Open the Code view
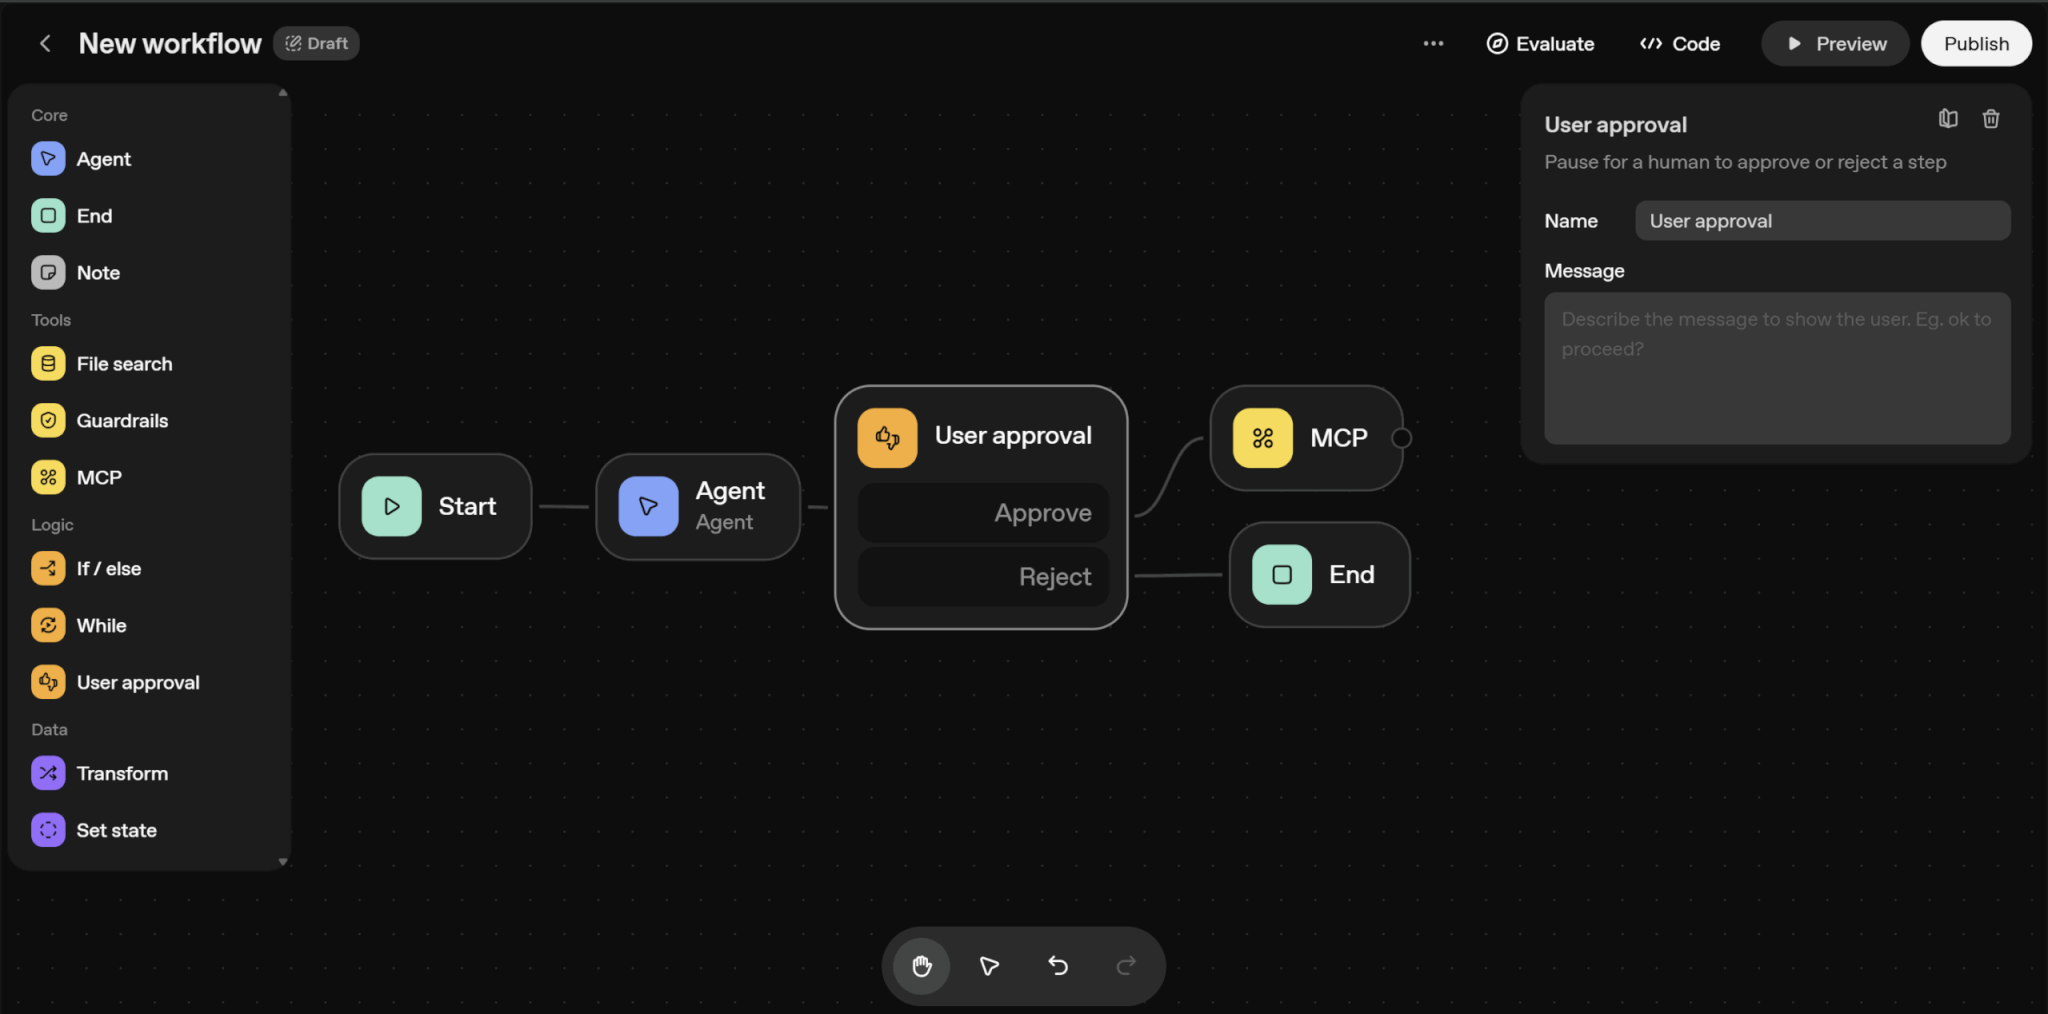The width and height of the screenshot is (2048, 1014). tap(1680, 44)
